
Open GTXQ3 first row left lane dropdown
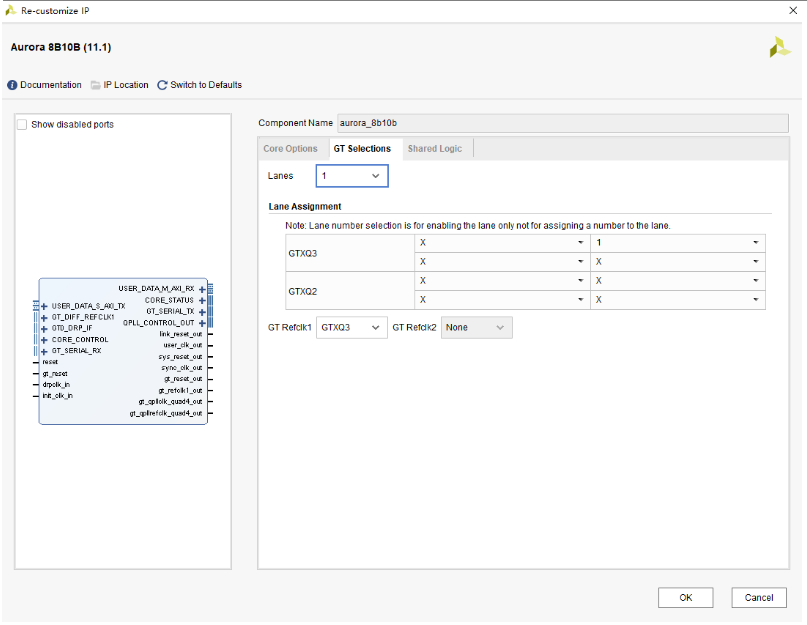(x=502, y=243)
